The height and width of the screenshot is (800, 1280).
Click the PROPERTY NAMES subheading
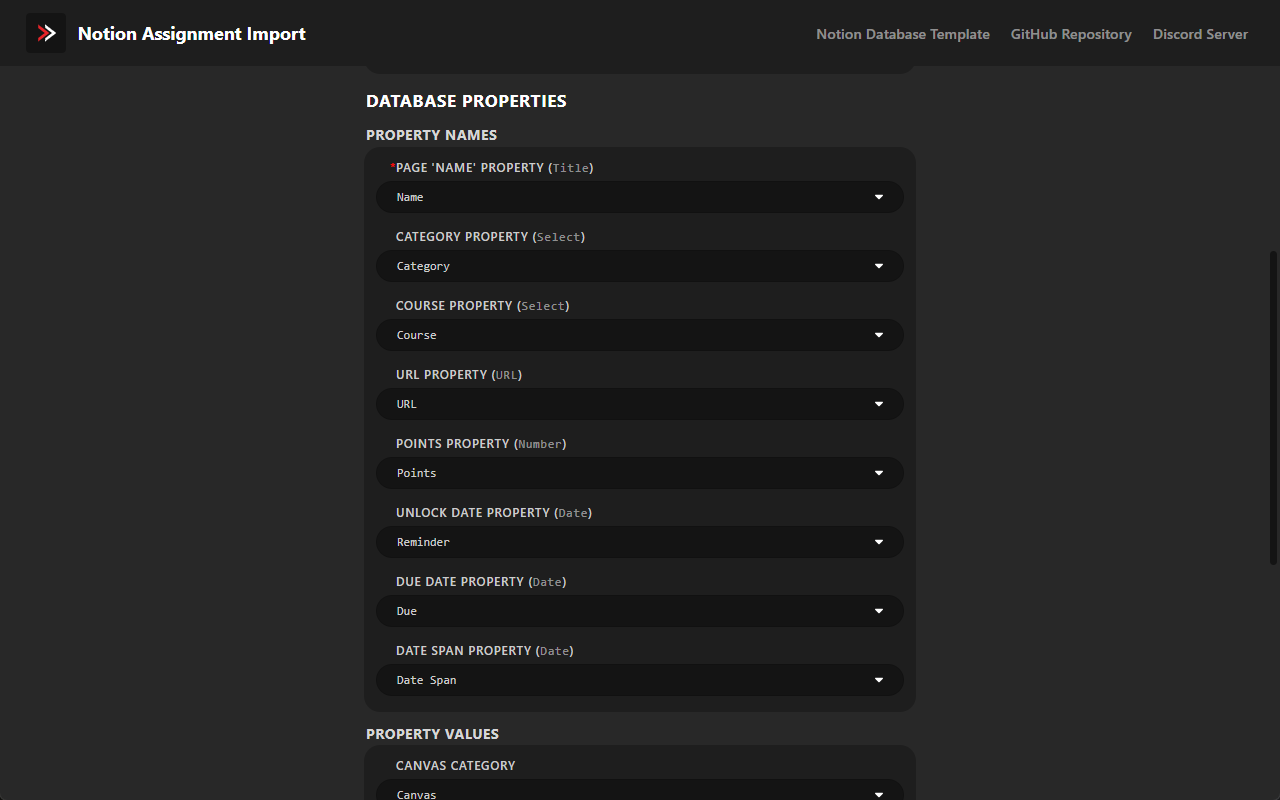(x=431, y=135)
